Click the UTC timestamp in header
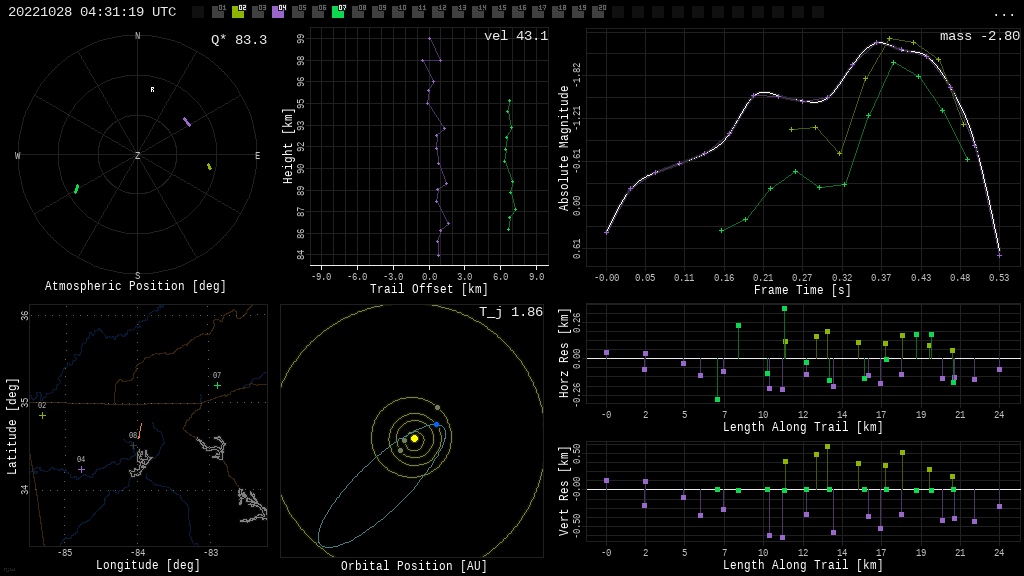Viewport: 1024px width, 576px height. (92, 12)
